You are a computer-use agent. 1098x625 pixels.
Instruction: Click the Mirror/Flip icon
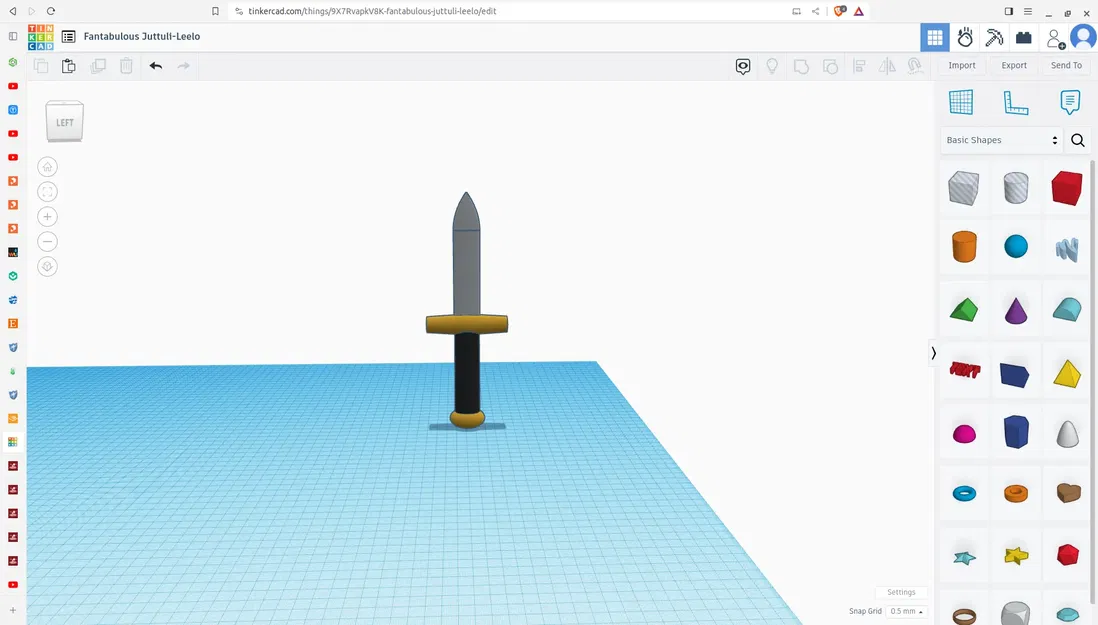pos(887,65)
